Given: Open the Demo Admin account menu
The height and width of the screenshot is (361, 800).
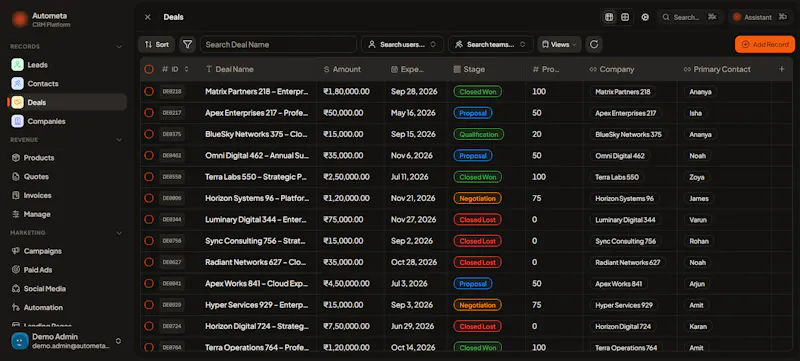Looking at the screenshot, I should coord(67,341).
